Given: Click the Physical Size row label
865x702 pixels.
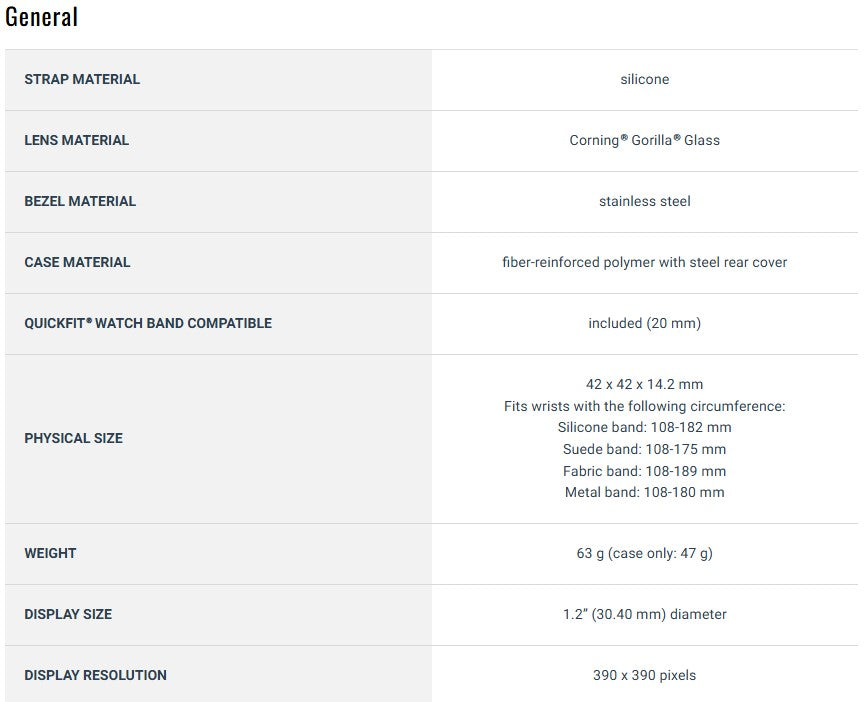Looking at the screenshot, I should point(73,438).
